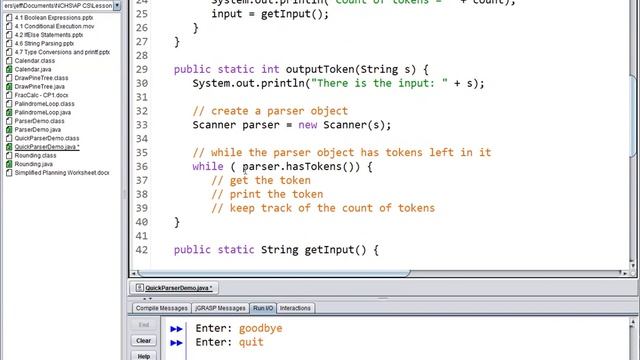The image size is (640, 360).
Task: Click the 'goodbye' input text in Run I/O
Action: pos(260,328)
